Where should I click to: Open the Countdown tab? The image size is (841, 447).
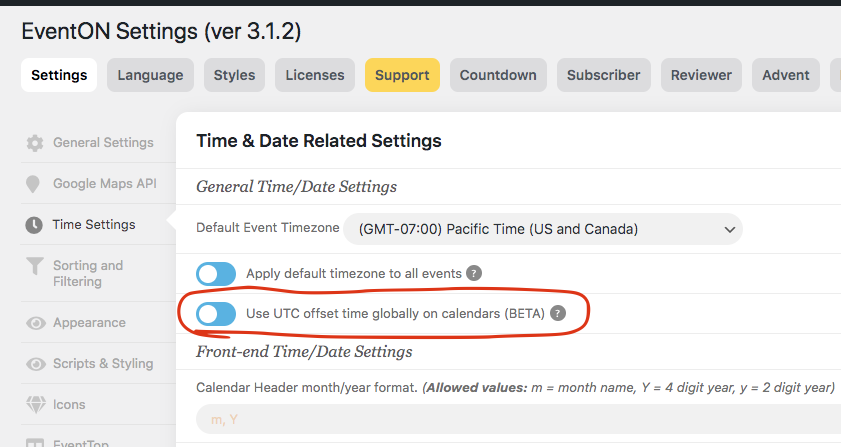[x=498, y=75]
